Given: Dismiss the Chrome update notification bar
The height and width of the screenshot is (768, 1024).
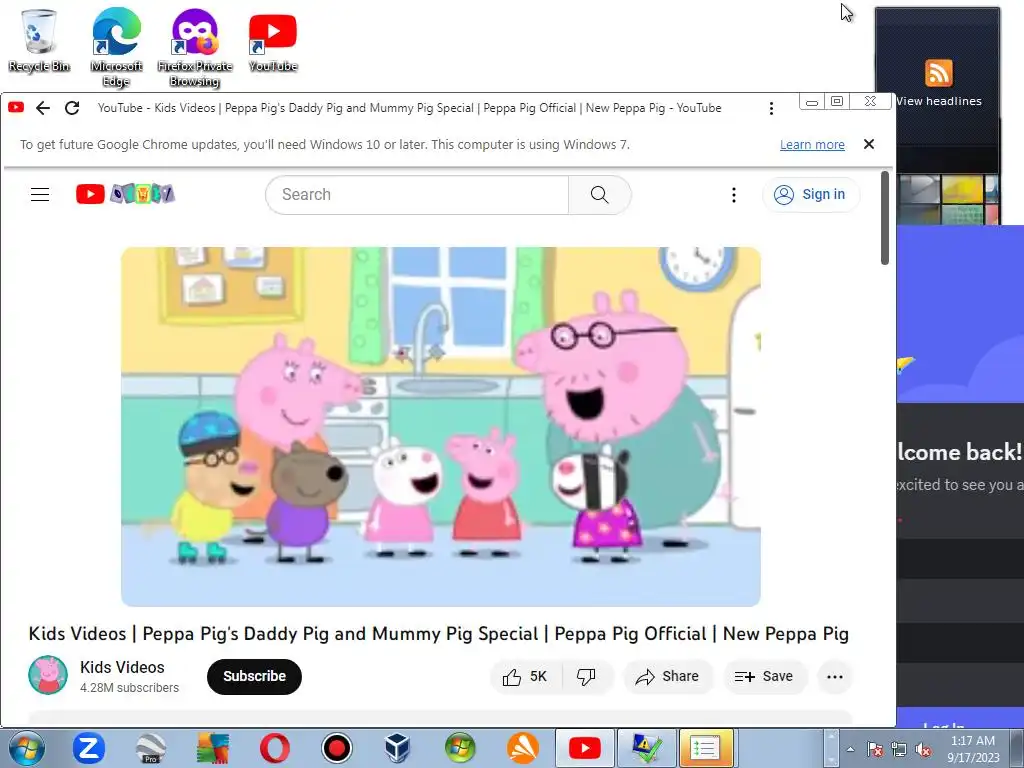Looking at the screenshot, I should 869,144.
